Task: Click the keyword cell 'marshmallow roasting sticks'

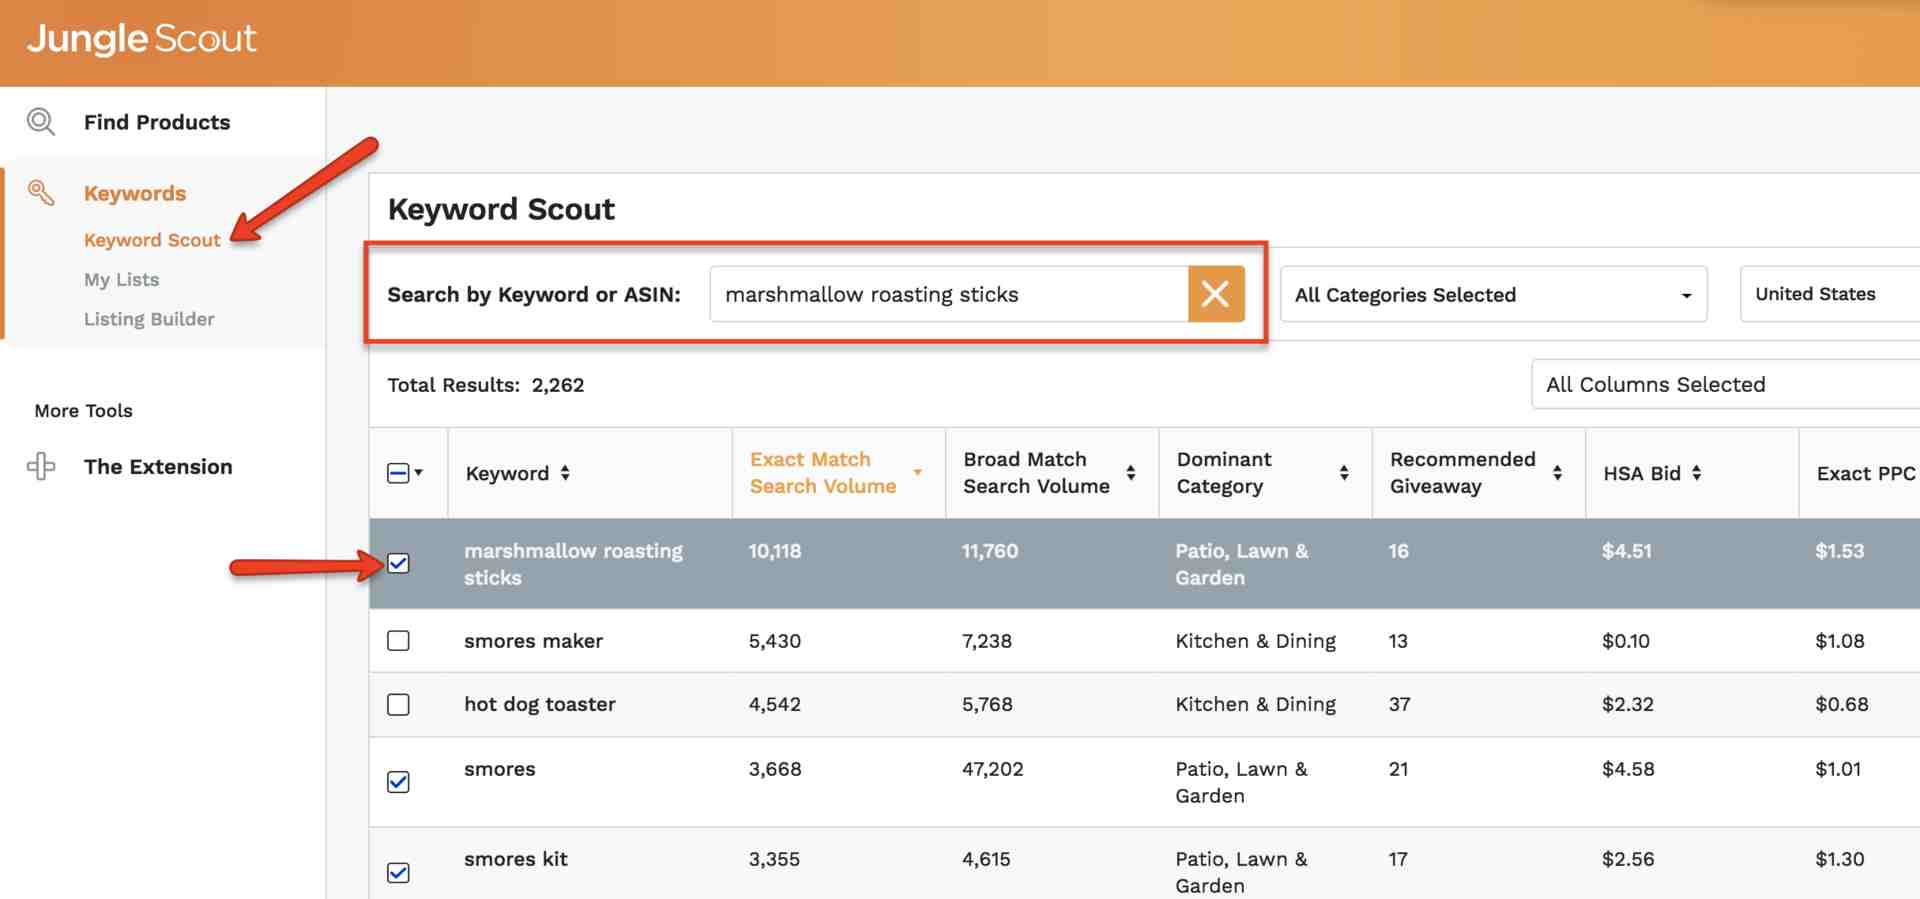Action: pyautogui.click(x=573, y=564)
